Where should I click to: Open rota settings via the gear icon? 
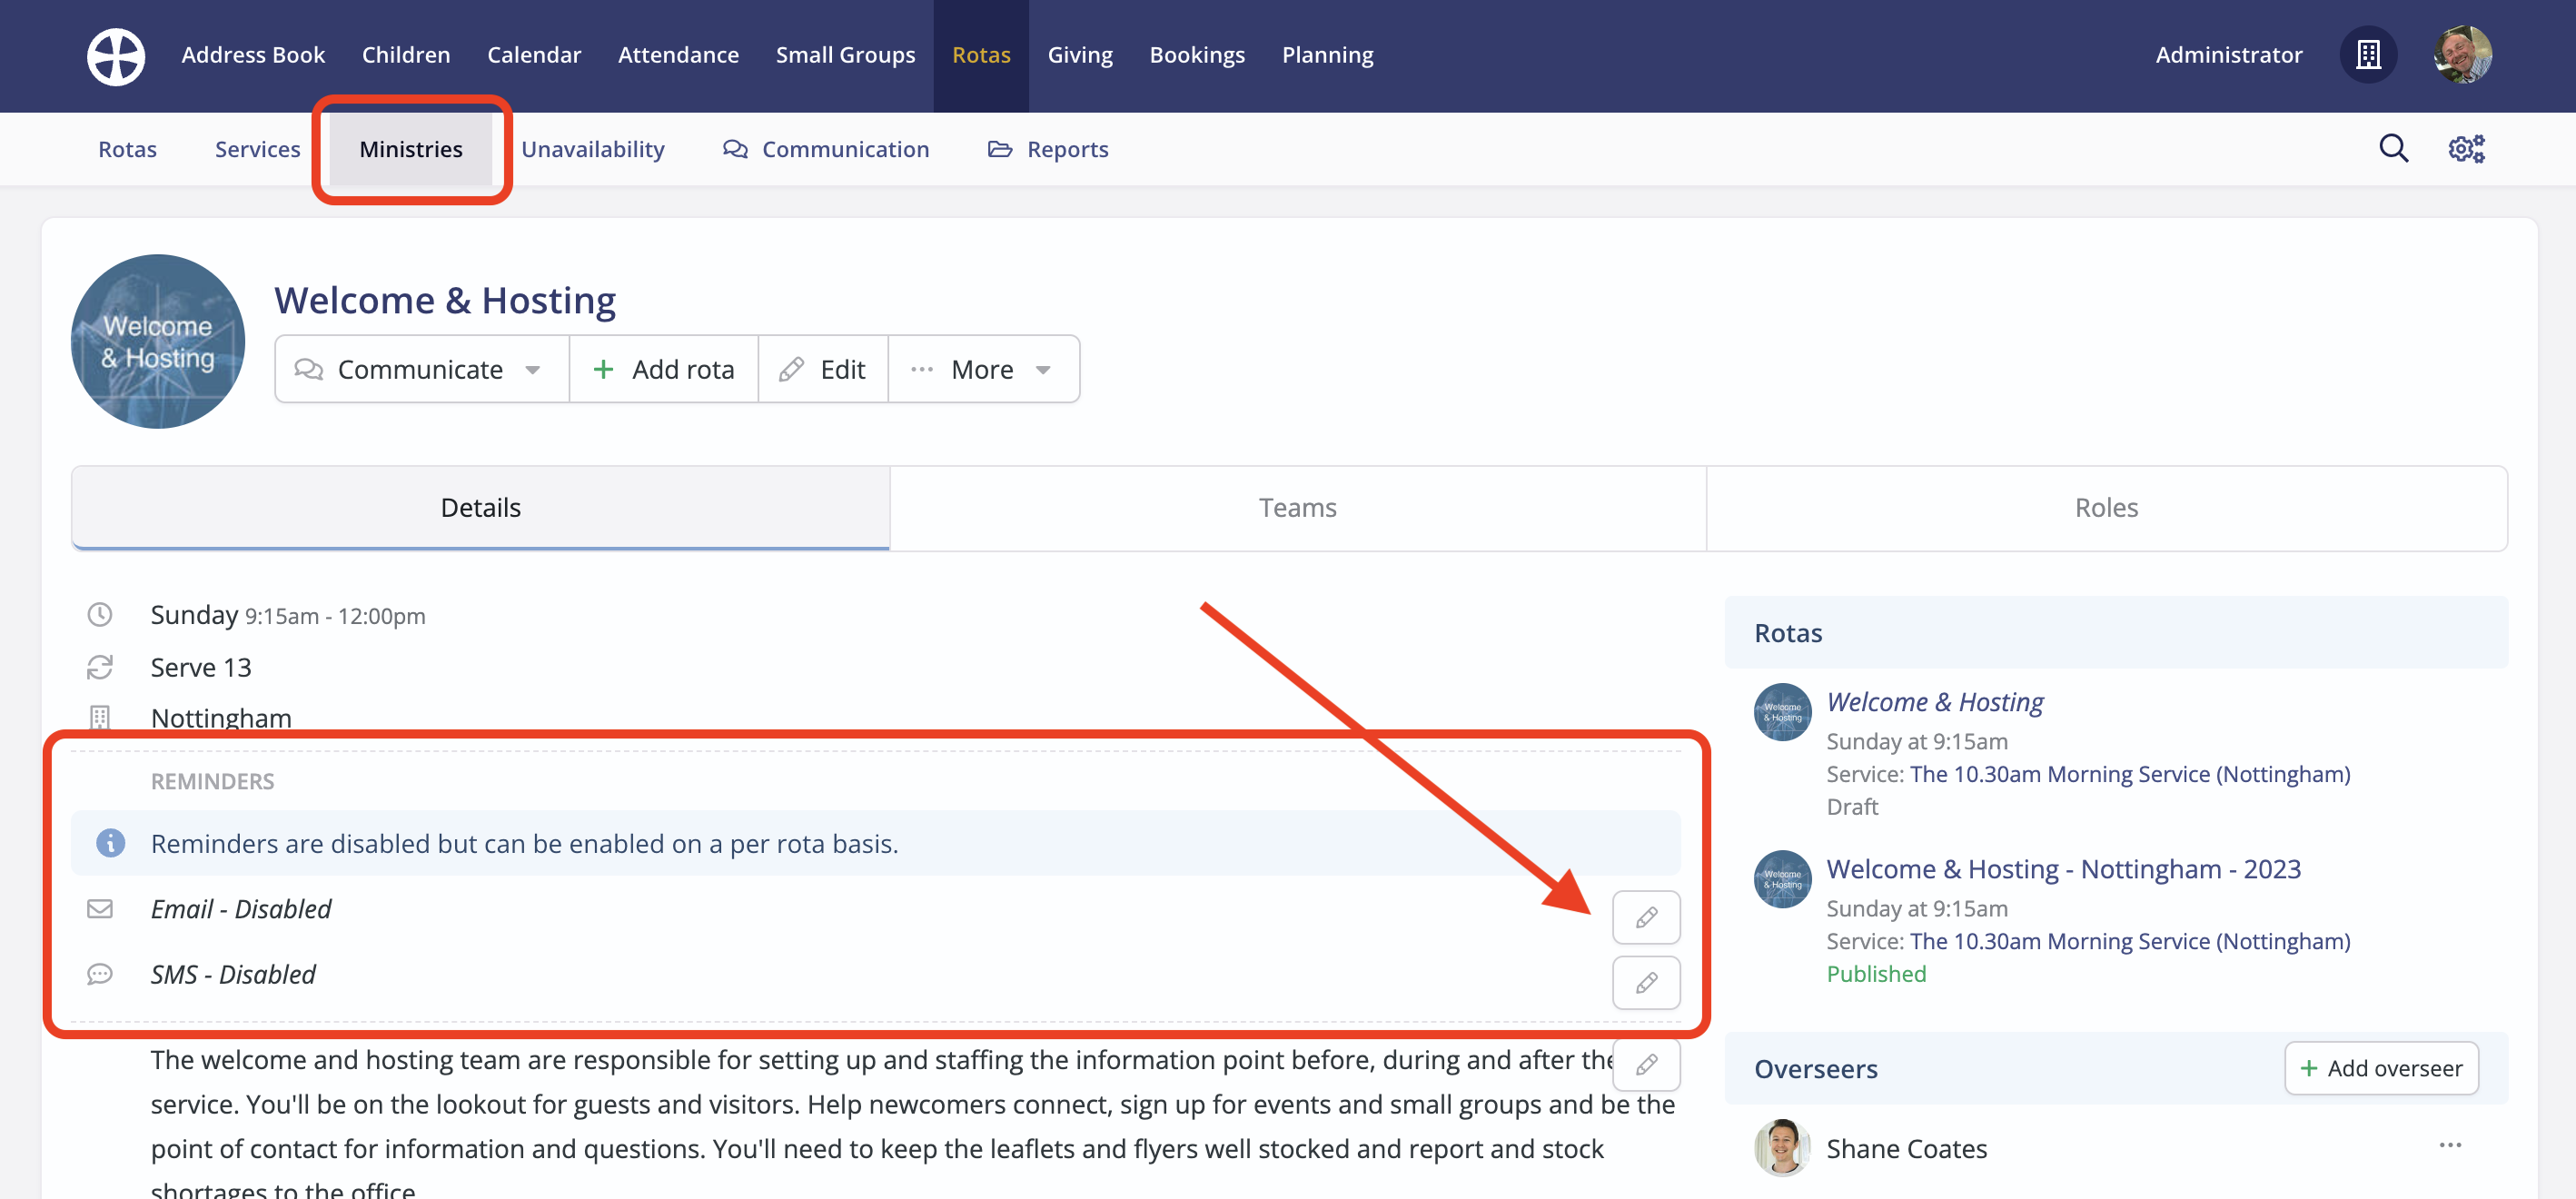click(2466, 148)
